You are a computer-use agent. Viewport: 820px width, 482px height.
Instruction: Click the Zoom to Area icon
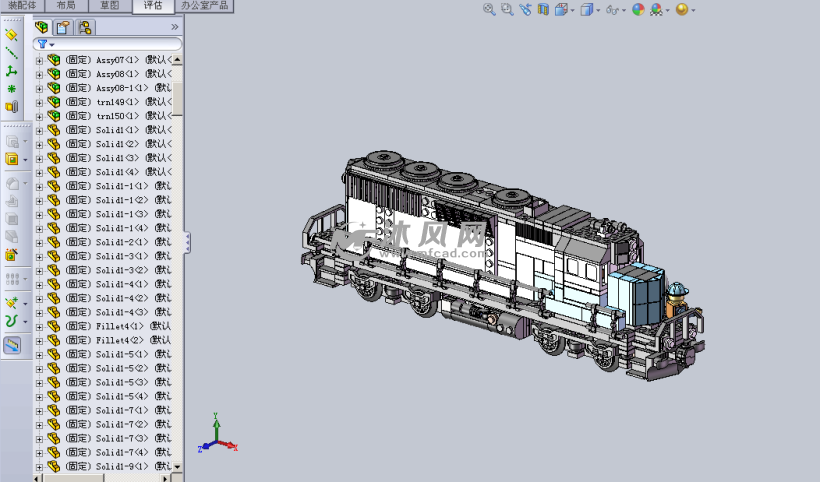tap(507, 9)
